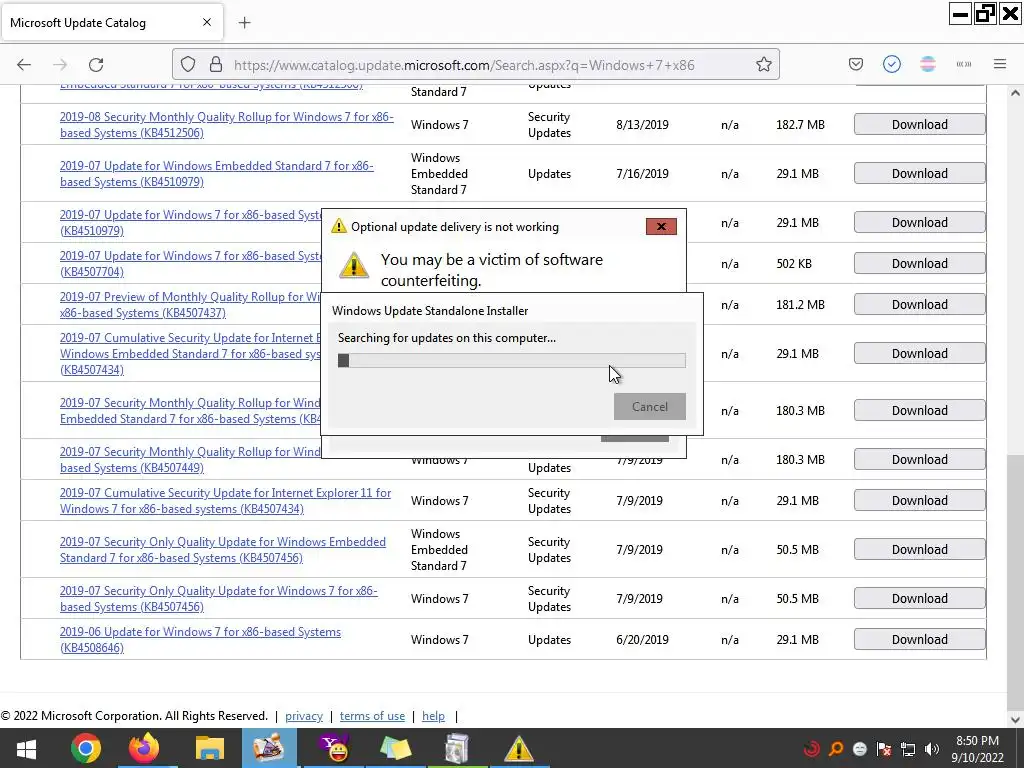Open KB4507704 update for Windows 7 link
This screenshot has width=1024, height=768.
pyautogui.click(x=191, y=263)
